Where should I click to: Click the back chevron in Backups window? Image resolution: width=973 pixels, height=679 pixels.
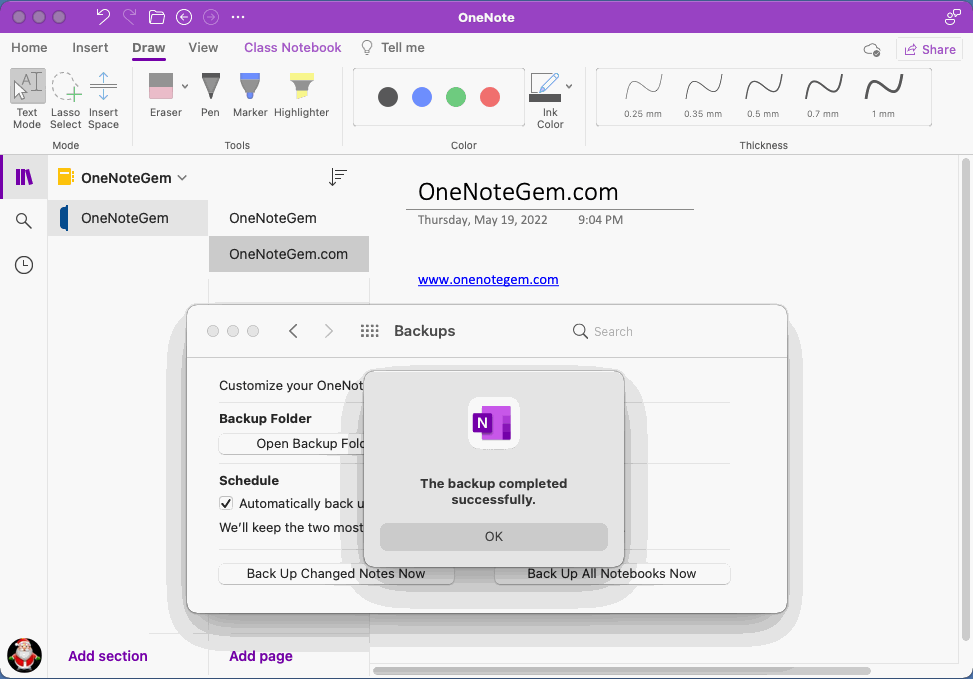[294, 331]
